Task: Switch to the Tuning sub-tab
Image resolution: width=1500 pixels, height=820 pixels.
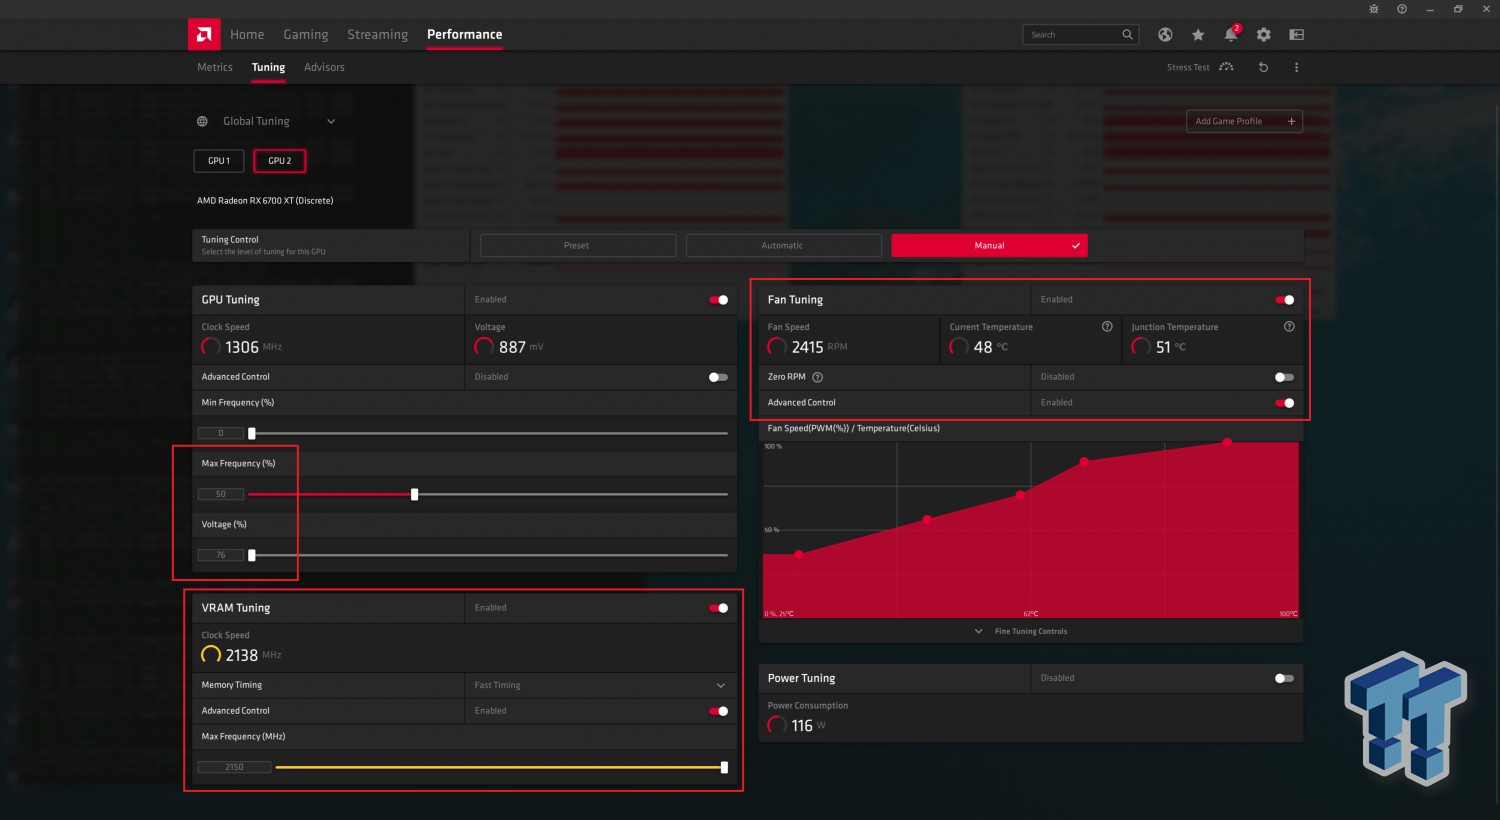Action: 268,67
